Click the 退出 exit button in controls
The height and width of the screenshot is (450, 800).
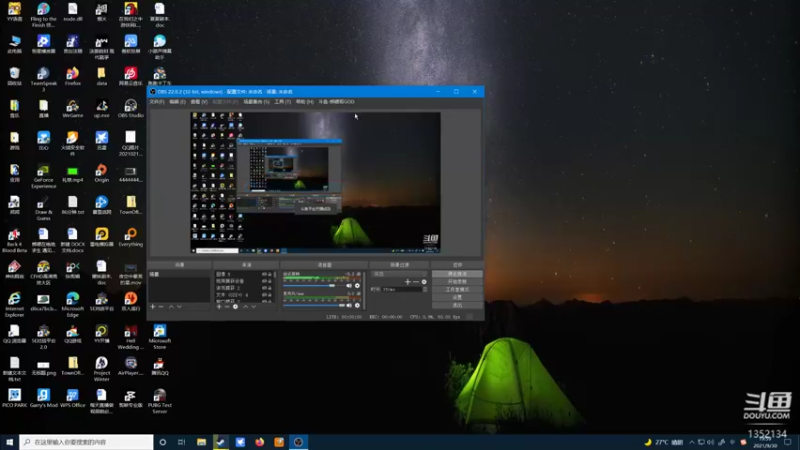pyautogui.click(x=457, y=305)
